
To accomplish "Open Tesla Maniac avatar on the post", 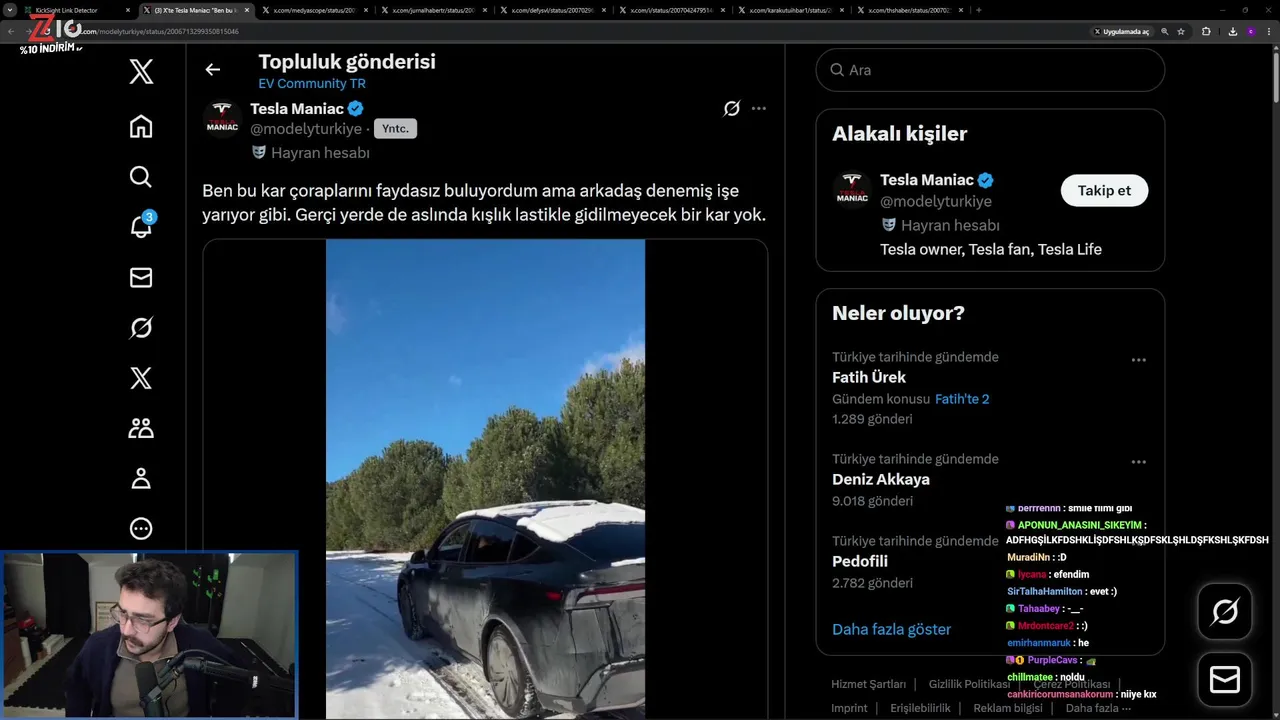I will (x=222, y=120).
